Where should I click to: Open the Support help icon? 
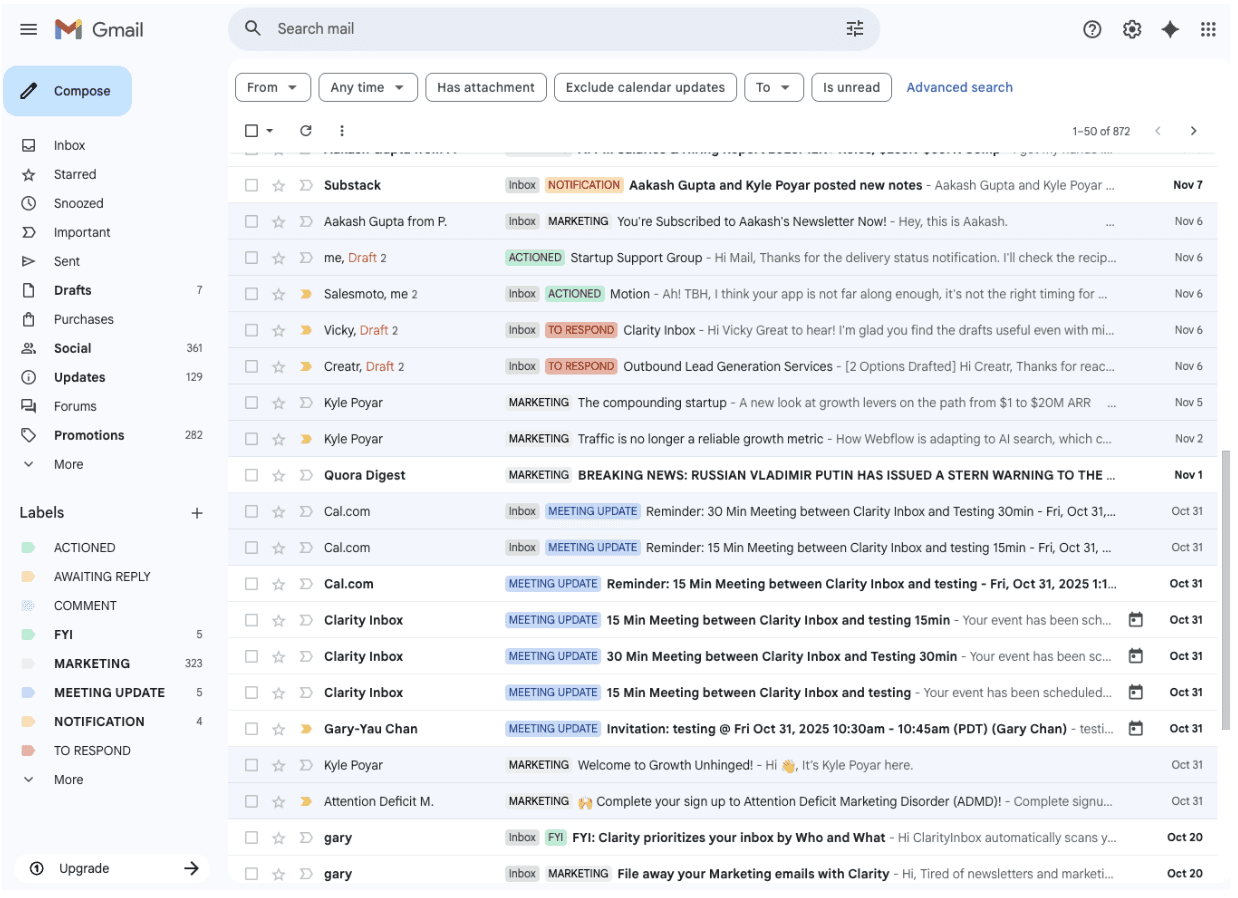[x=1092, y=29]
